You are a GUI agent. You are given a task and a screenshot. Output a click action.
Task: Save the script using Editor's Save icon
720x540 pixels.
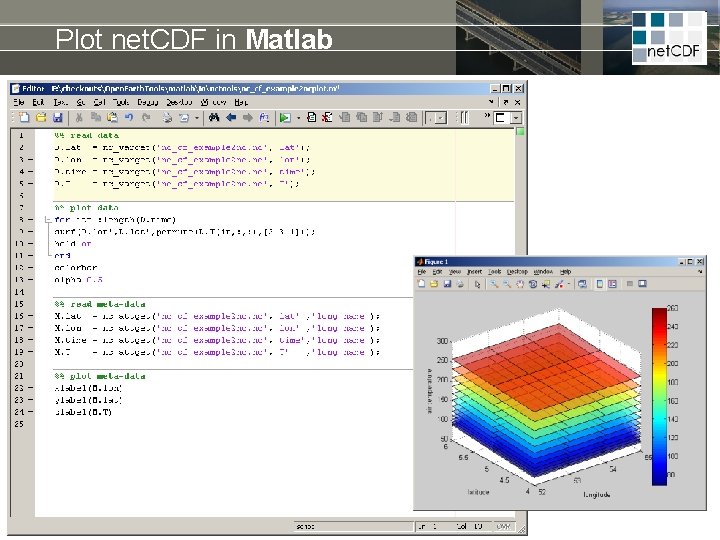(x=57, y=118)
